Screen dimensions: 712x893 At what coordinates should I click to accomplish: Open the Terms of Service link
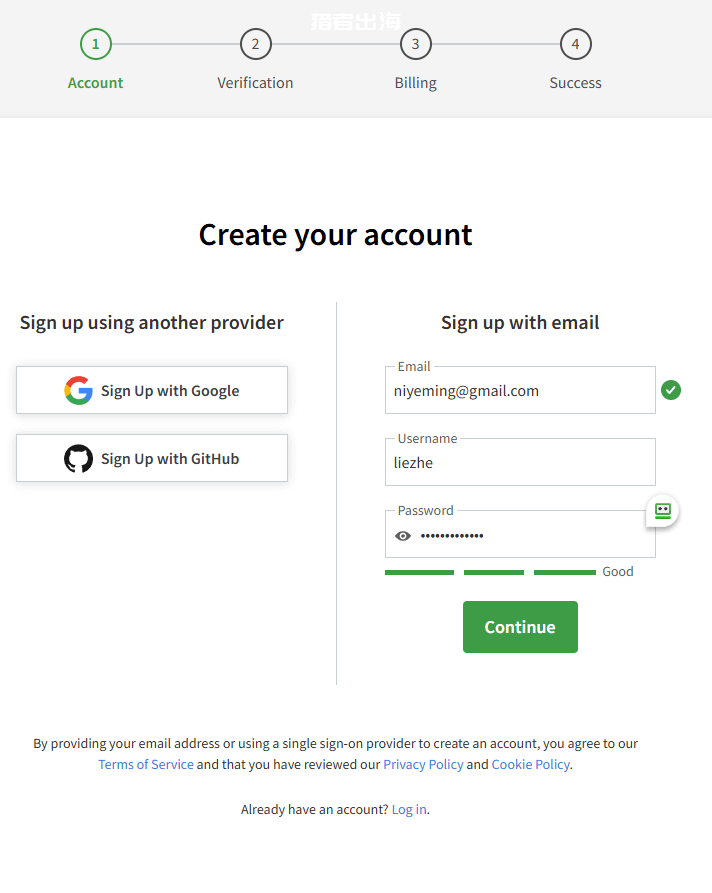pyautogui.click(x=146, y=764)
